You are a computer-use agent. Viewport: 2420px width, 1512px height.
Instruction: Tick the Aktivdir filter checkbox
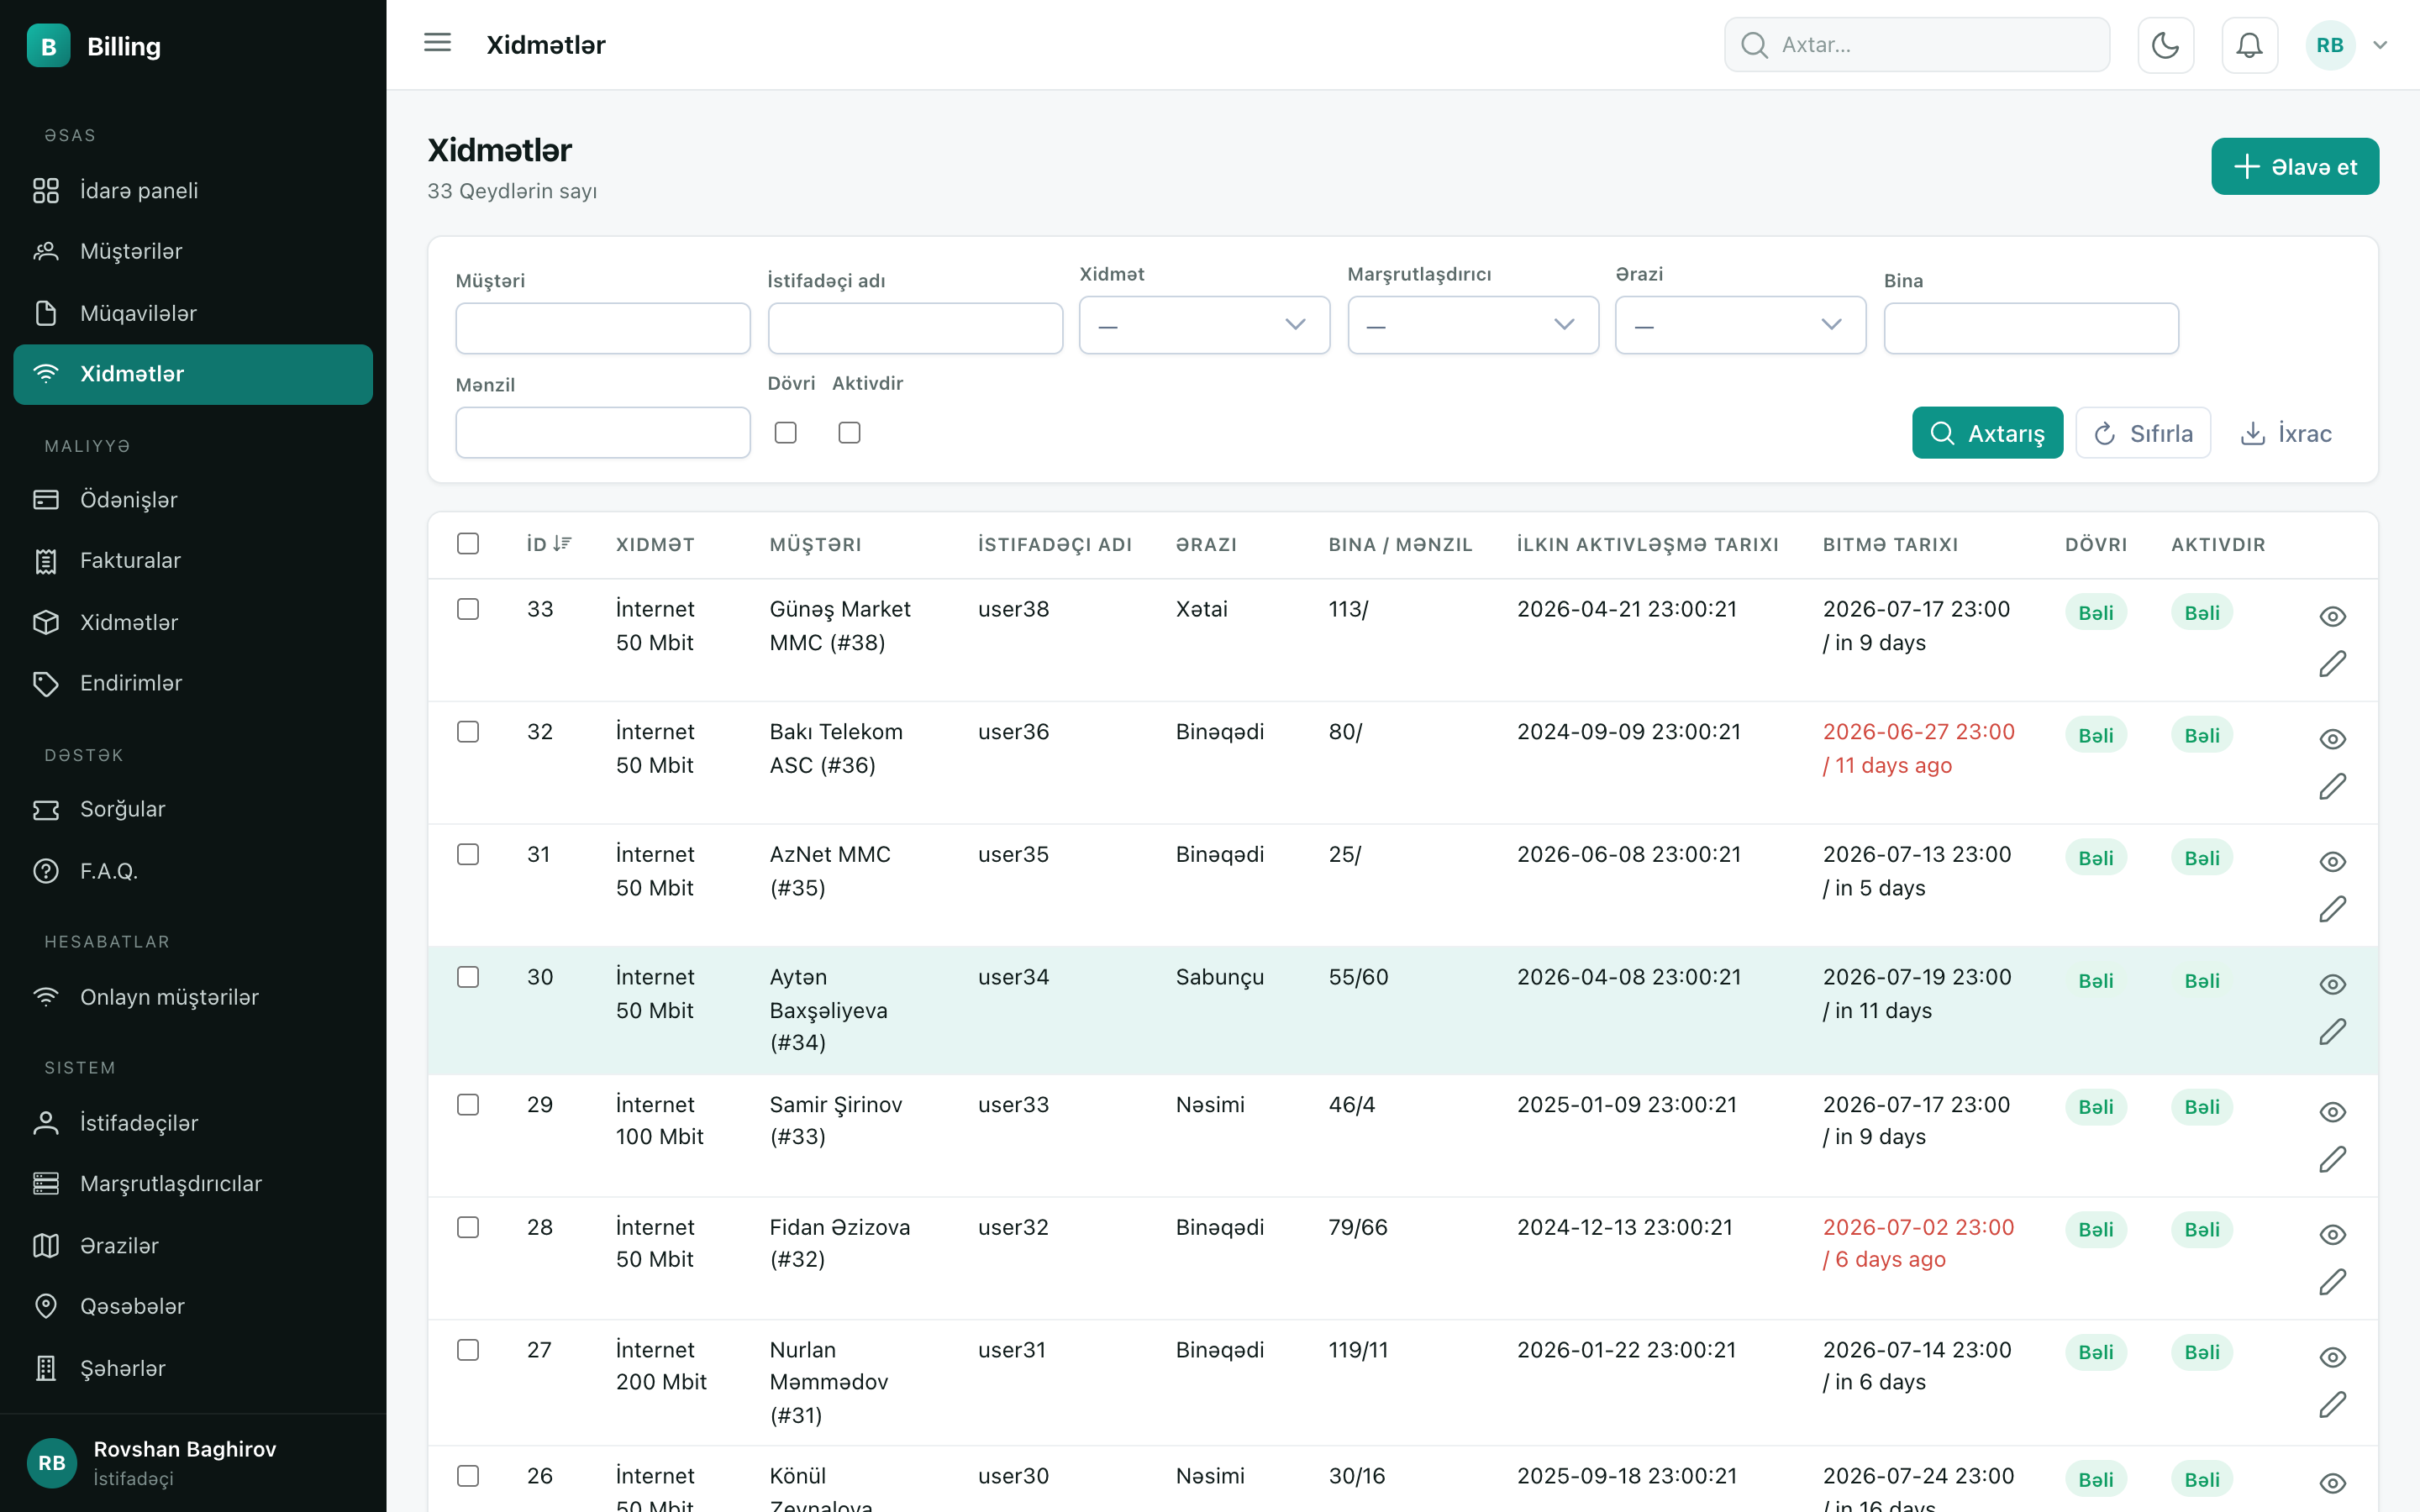[849, 432]
